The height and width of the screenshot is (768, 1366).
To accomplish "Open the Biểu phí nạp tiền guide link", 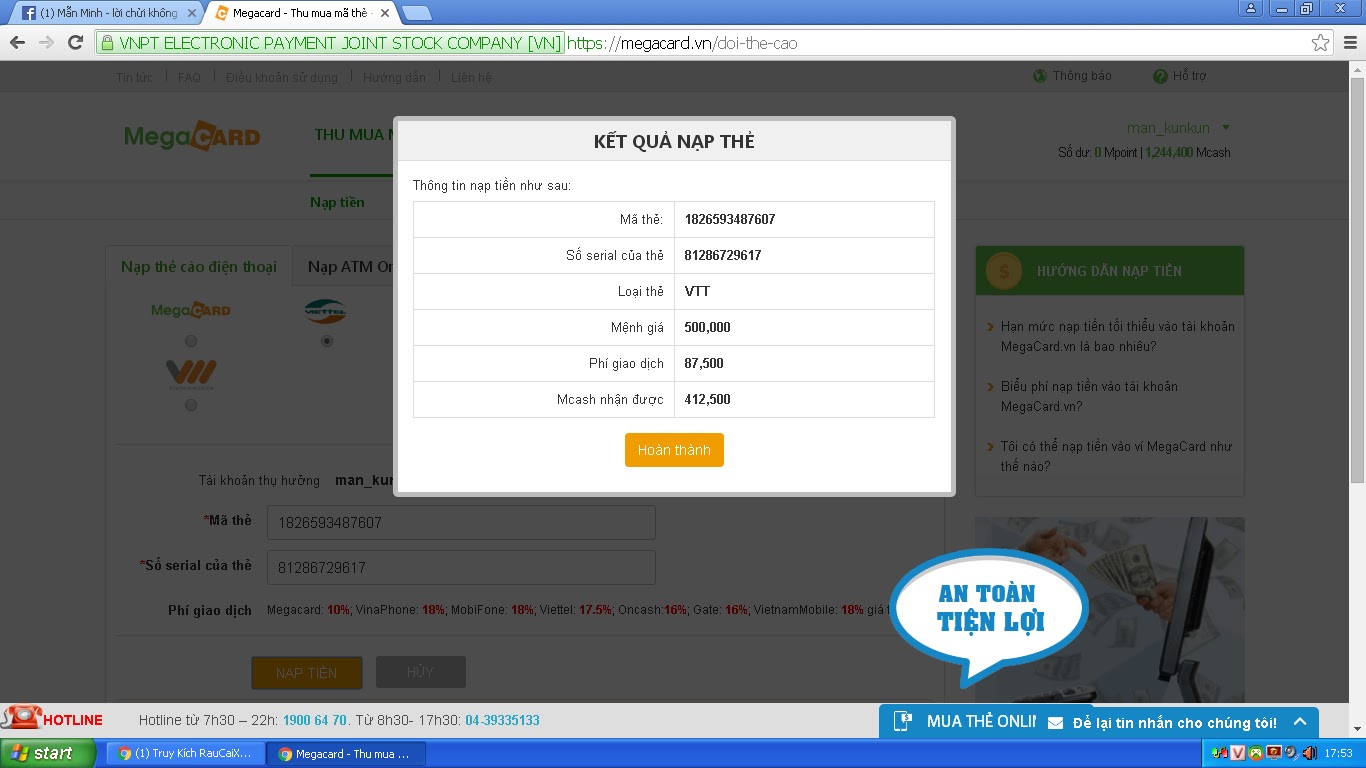I will pyautogui.click(x=1089, y=396).
